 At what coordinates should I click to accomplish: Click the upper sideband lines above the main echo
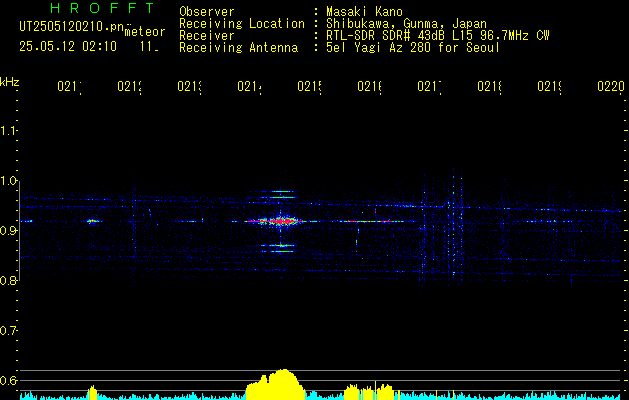(282, 194)
